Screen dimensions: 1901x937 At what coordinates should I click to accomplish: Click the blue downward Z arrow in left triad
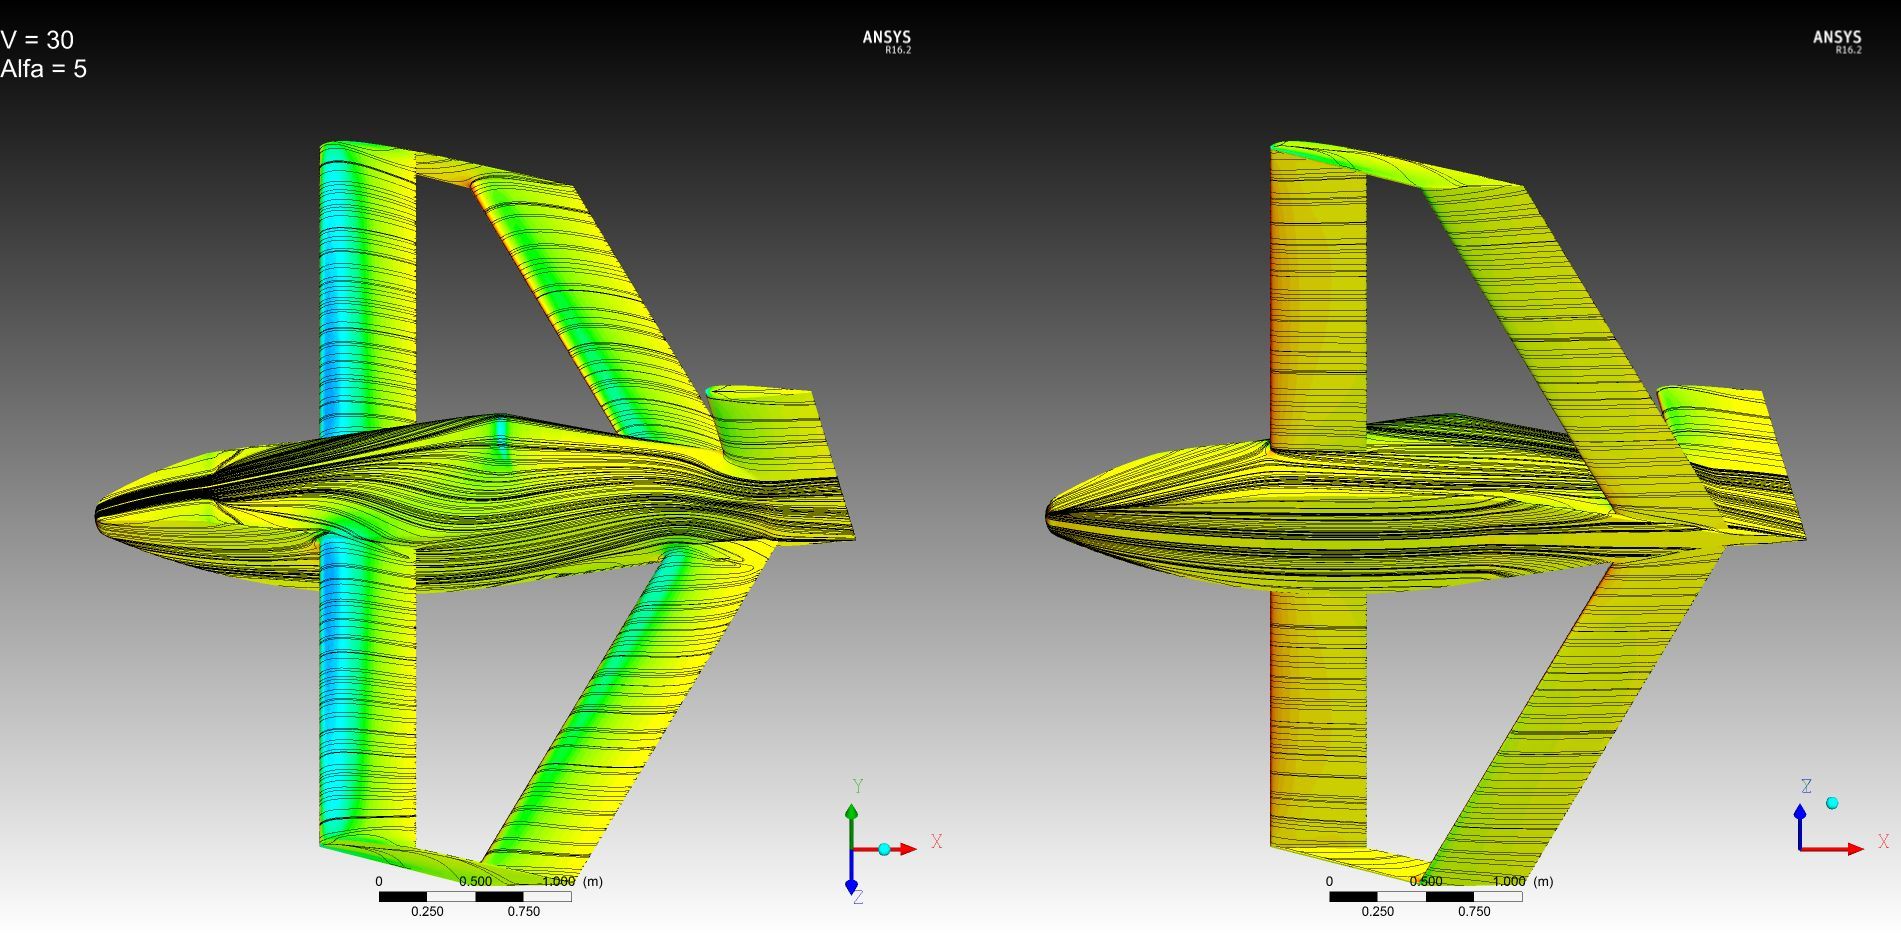[x=851, y=881]
